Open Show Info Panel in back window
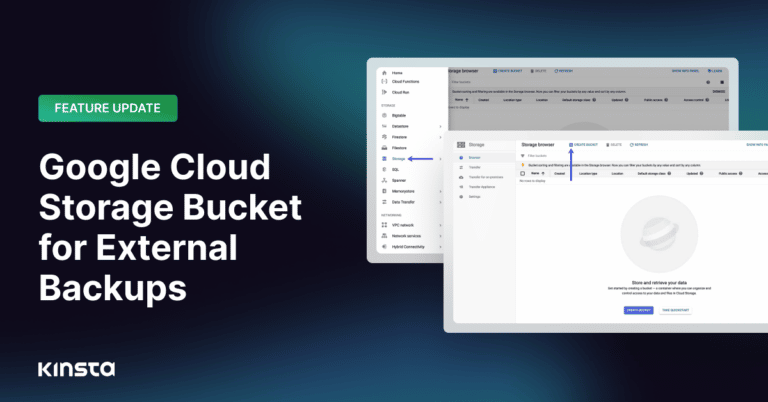Image resolution: width=768 pixels, height=402 pixels. tap(685, 71)
